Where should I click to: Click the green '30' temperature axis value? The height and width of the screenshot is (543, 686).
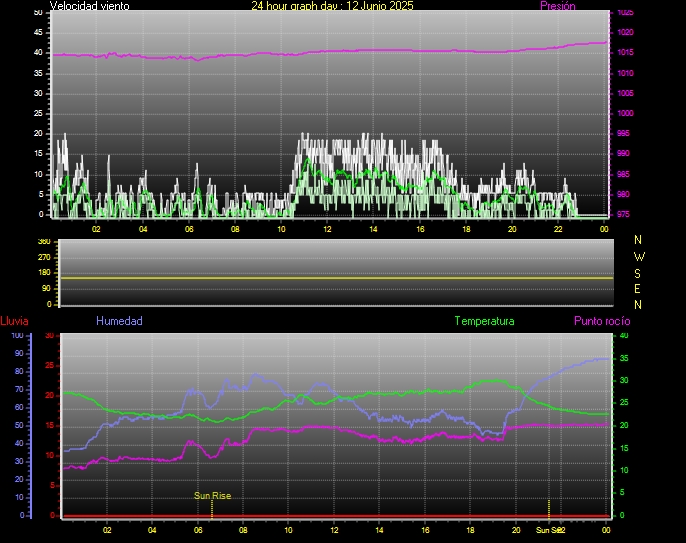tap(624, 380)
